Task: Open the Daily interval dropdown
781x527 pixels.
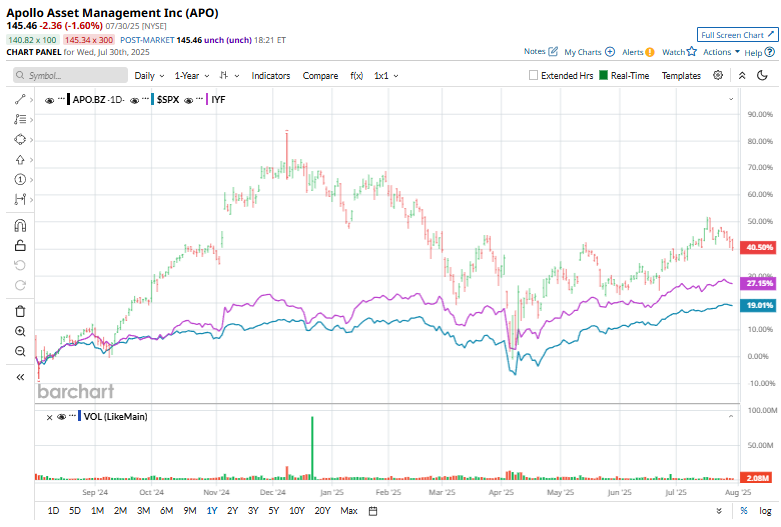Action: (x=149, y=76)
